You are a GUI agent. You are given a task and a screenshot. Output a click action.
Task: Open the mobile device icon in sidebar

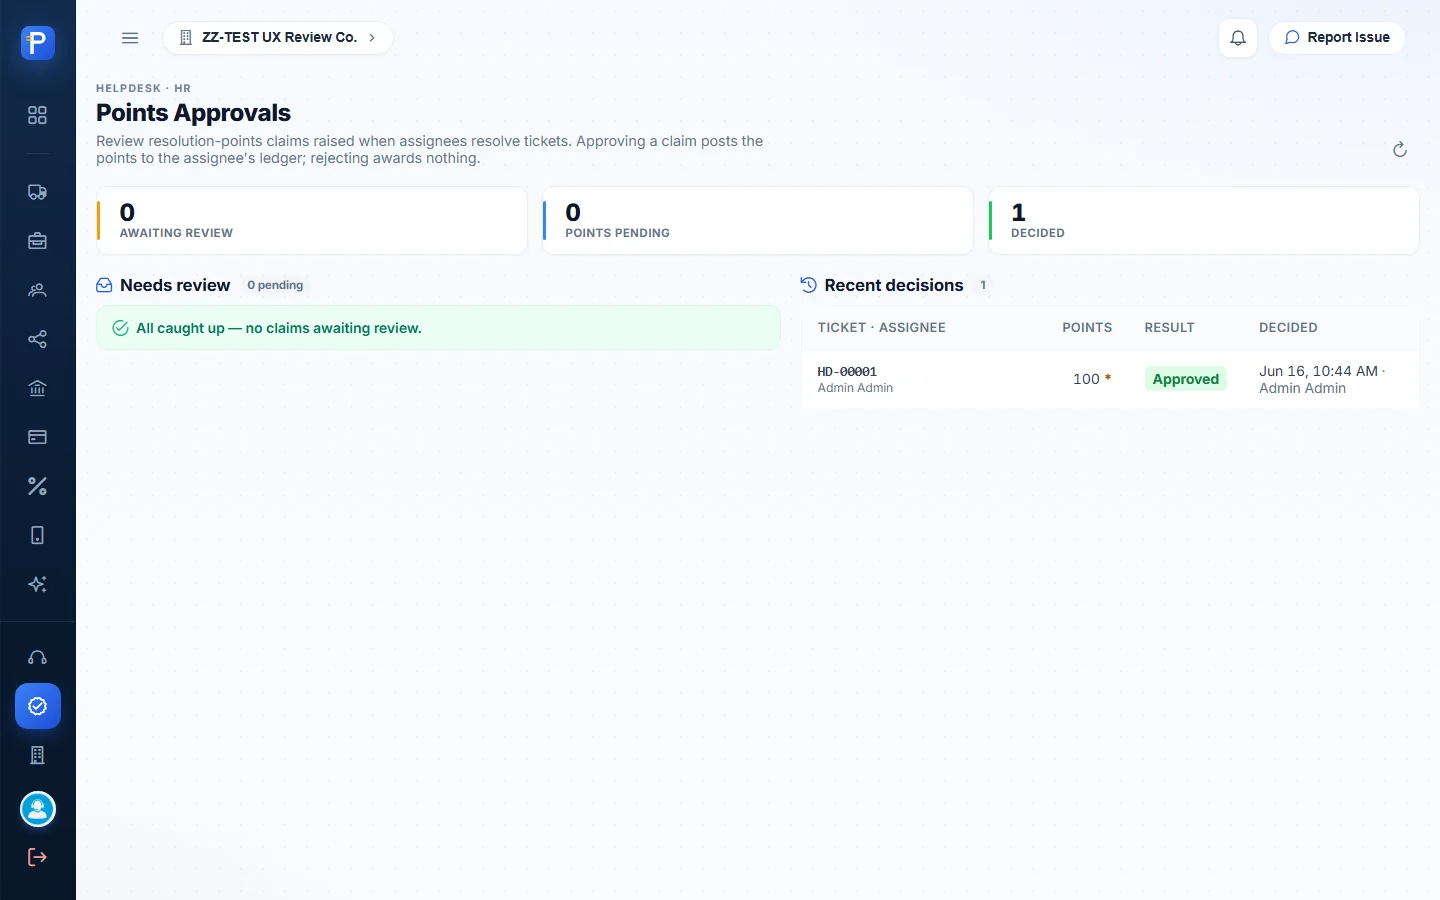coord(37,535)
